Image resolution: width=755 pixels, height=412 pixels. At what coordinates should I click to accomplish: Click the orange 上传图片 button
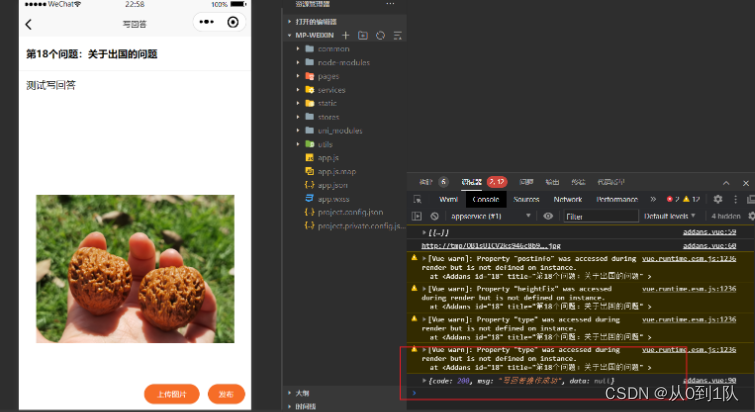point(171,394)
